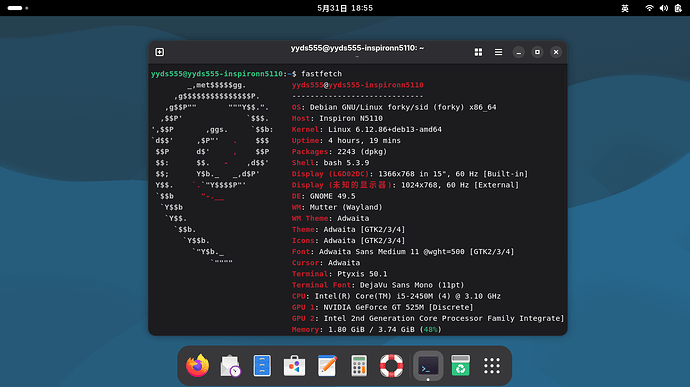Click the DE line GNOME 49.5
This screenshot has width=690, height=387.
[323, 196]
